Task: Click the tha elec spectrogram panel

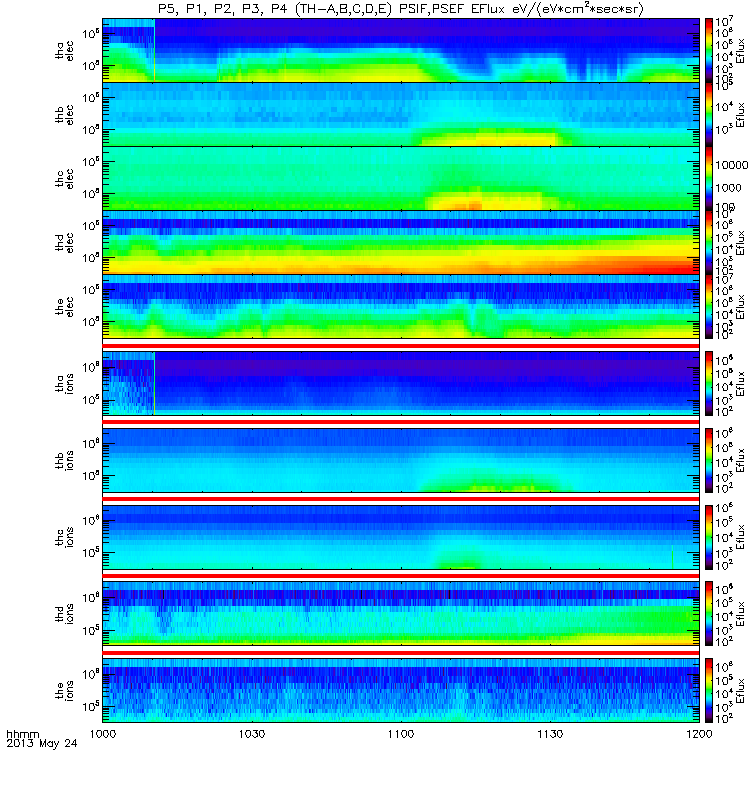Action: (401, 51)
